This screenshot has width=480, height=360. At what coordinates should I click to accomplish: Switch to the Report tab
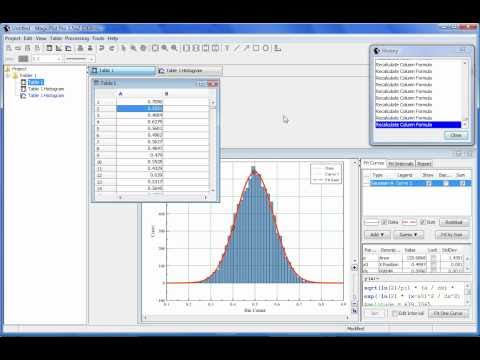[424, 164]
